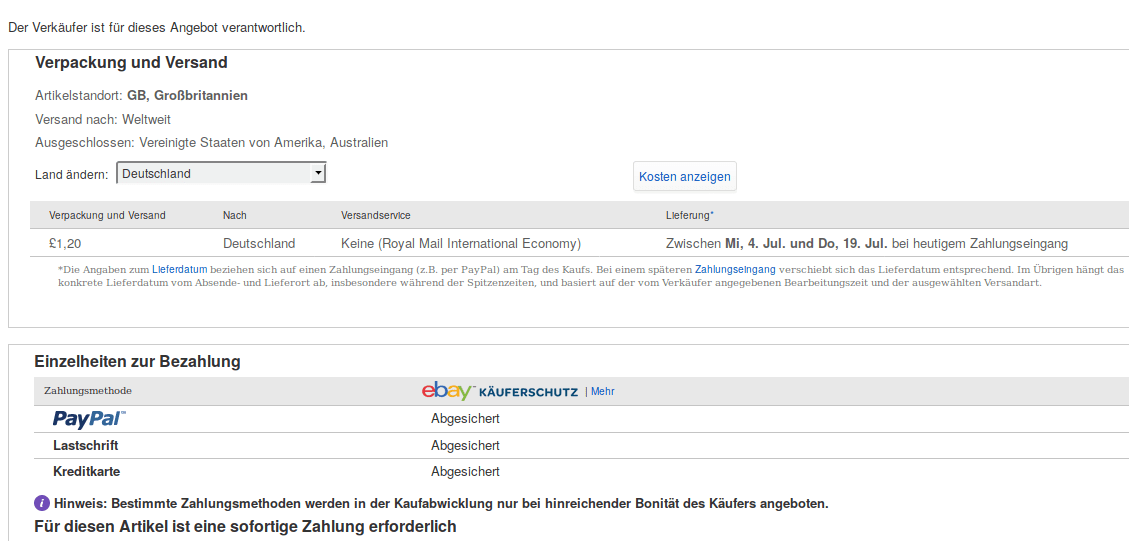Select the £1,20 shipping cost cell
Image resolution: width=1129 pixels, height=541 pixels.
[x=65, y=243]
